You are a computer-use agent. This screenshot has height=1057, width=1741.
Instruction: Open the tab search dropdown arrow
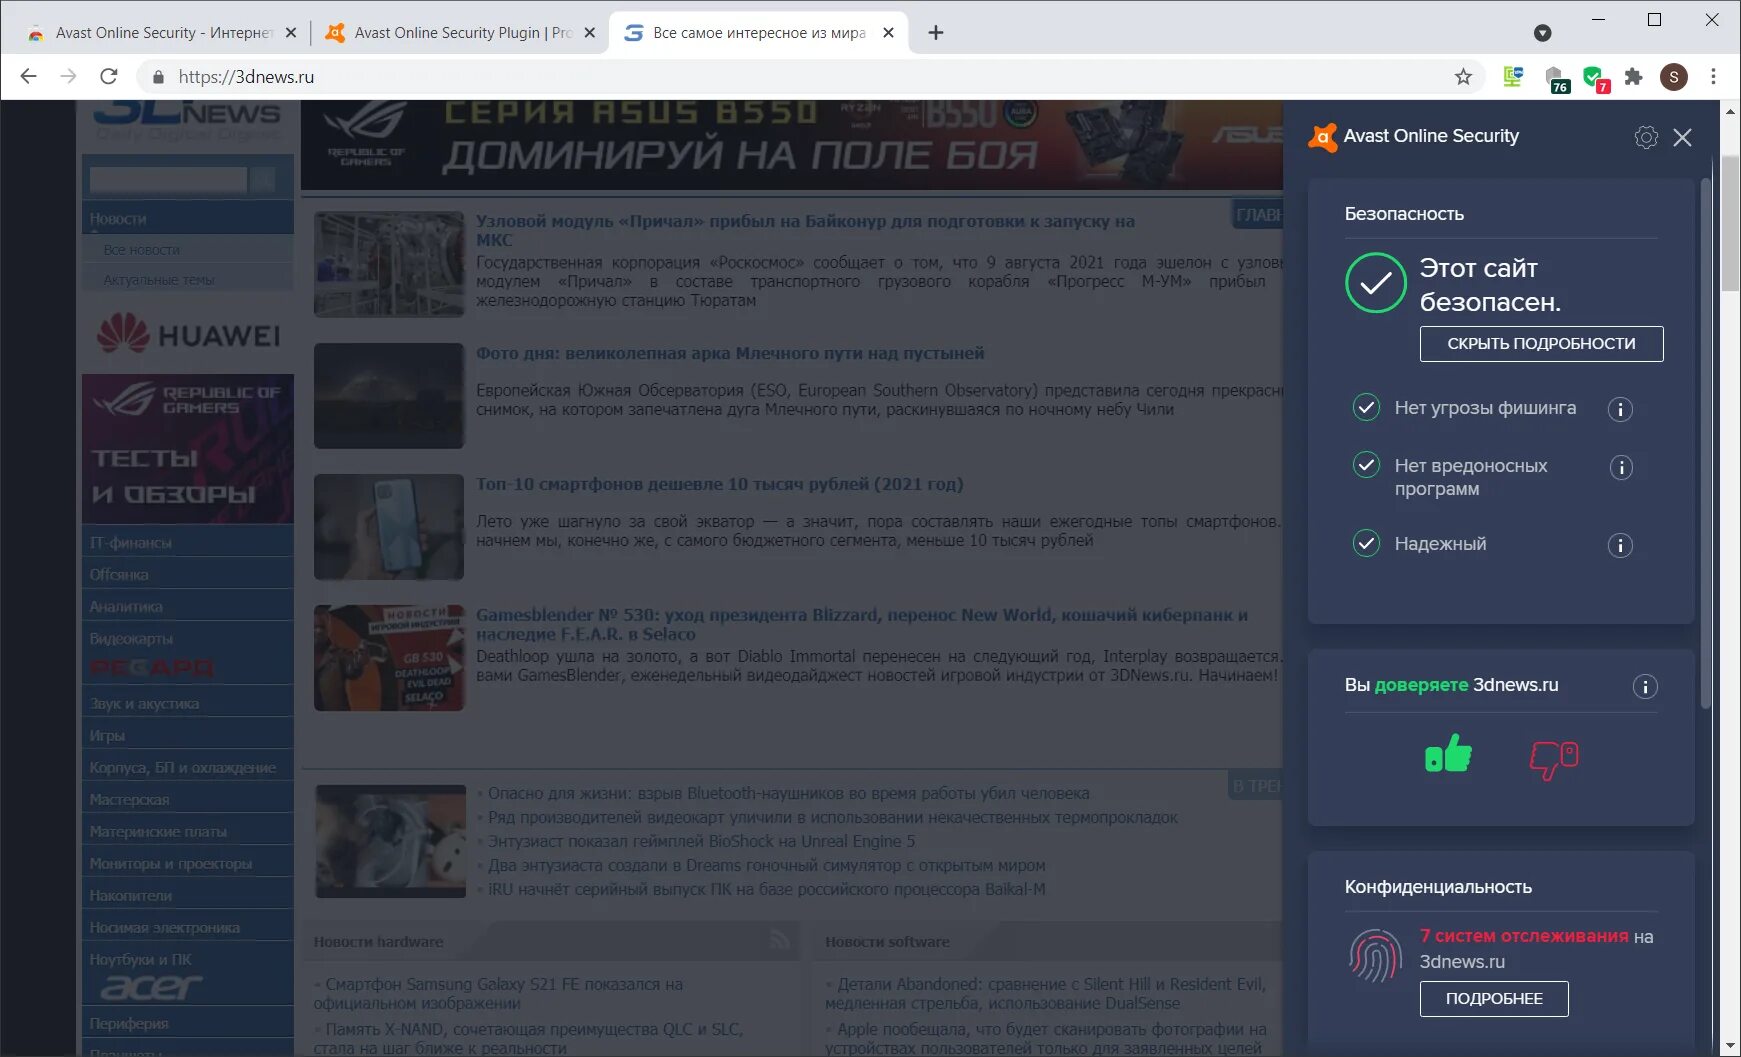tap(1543, 33)
